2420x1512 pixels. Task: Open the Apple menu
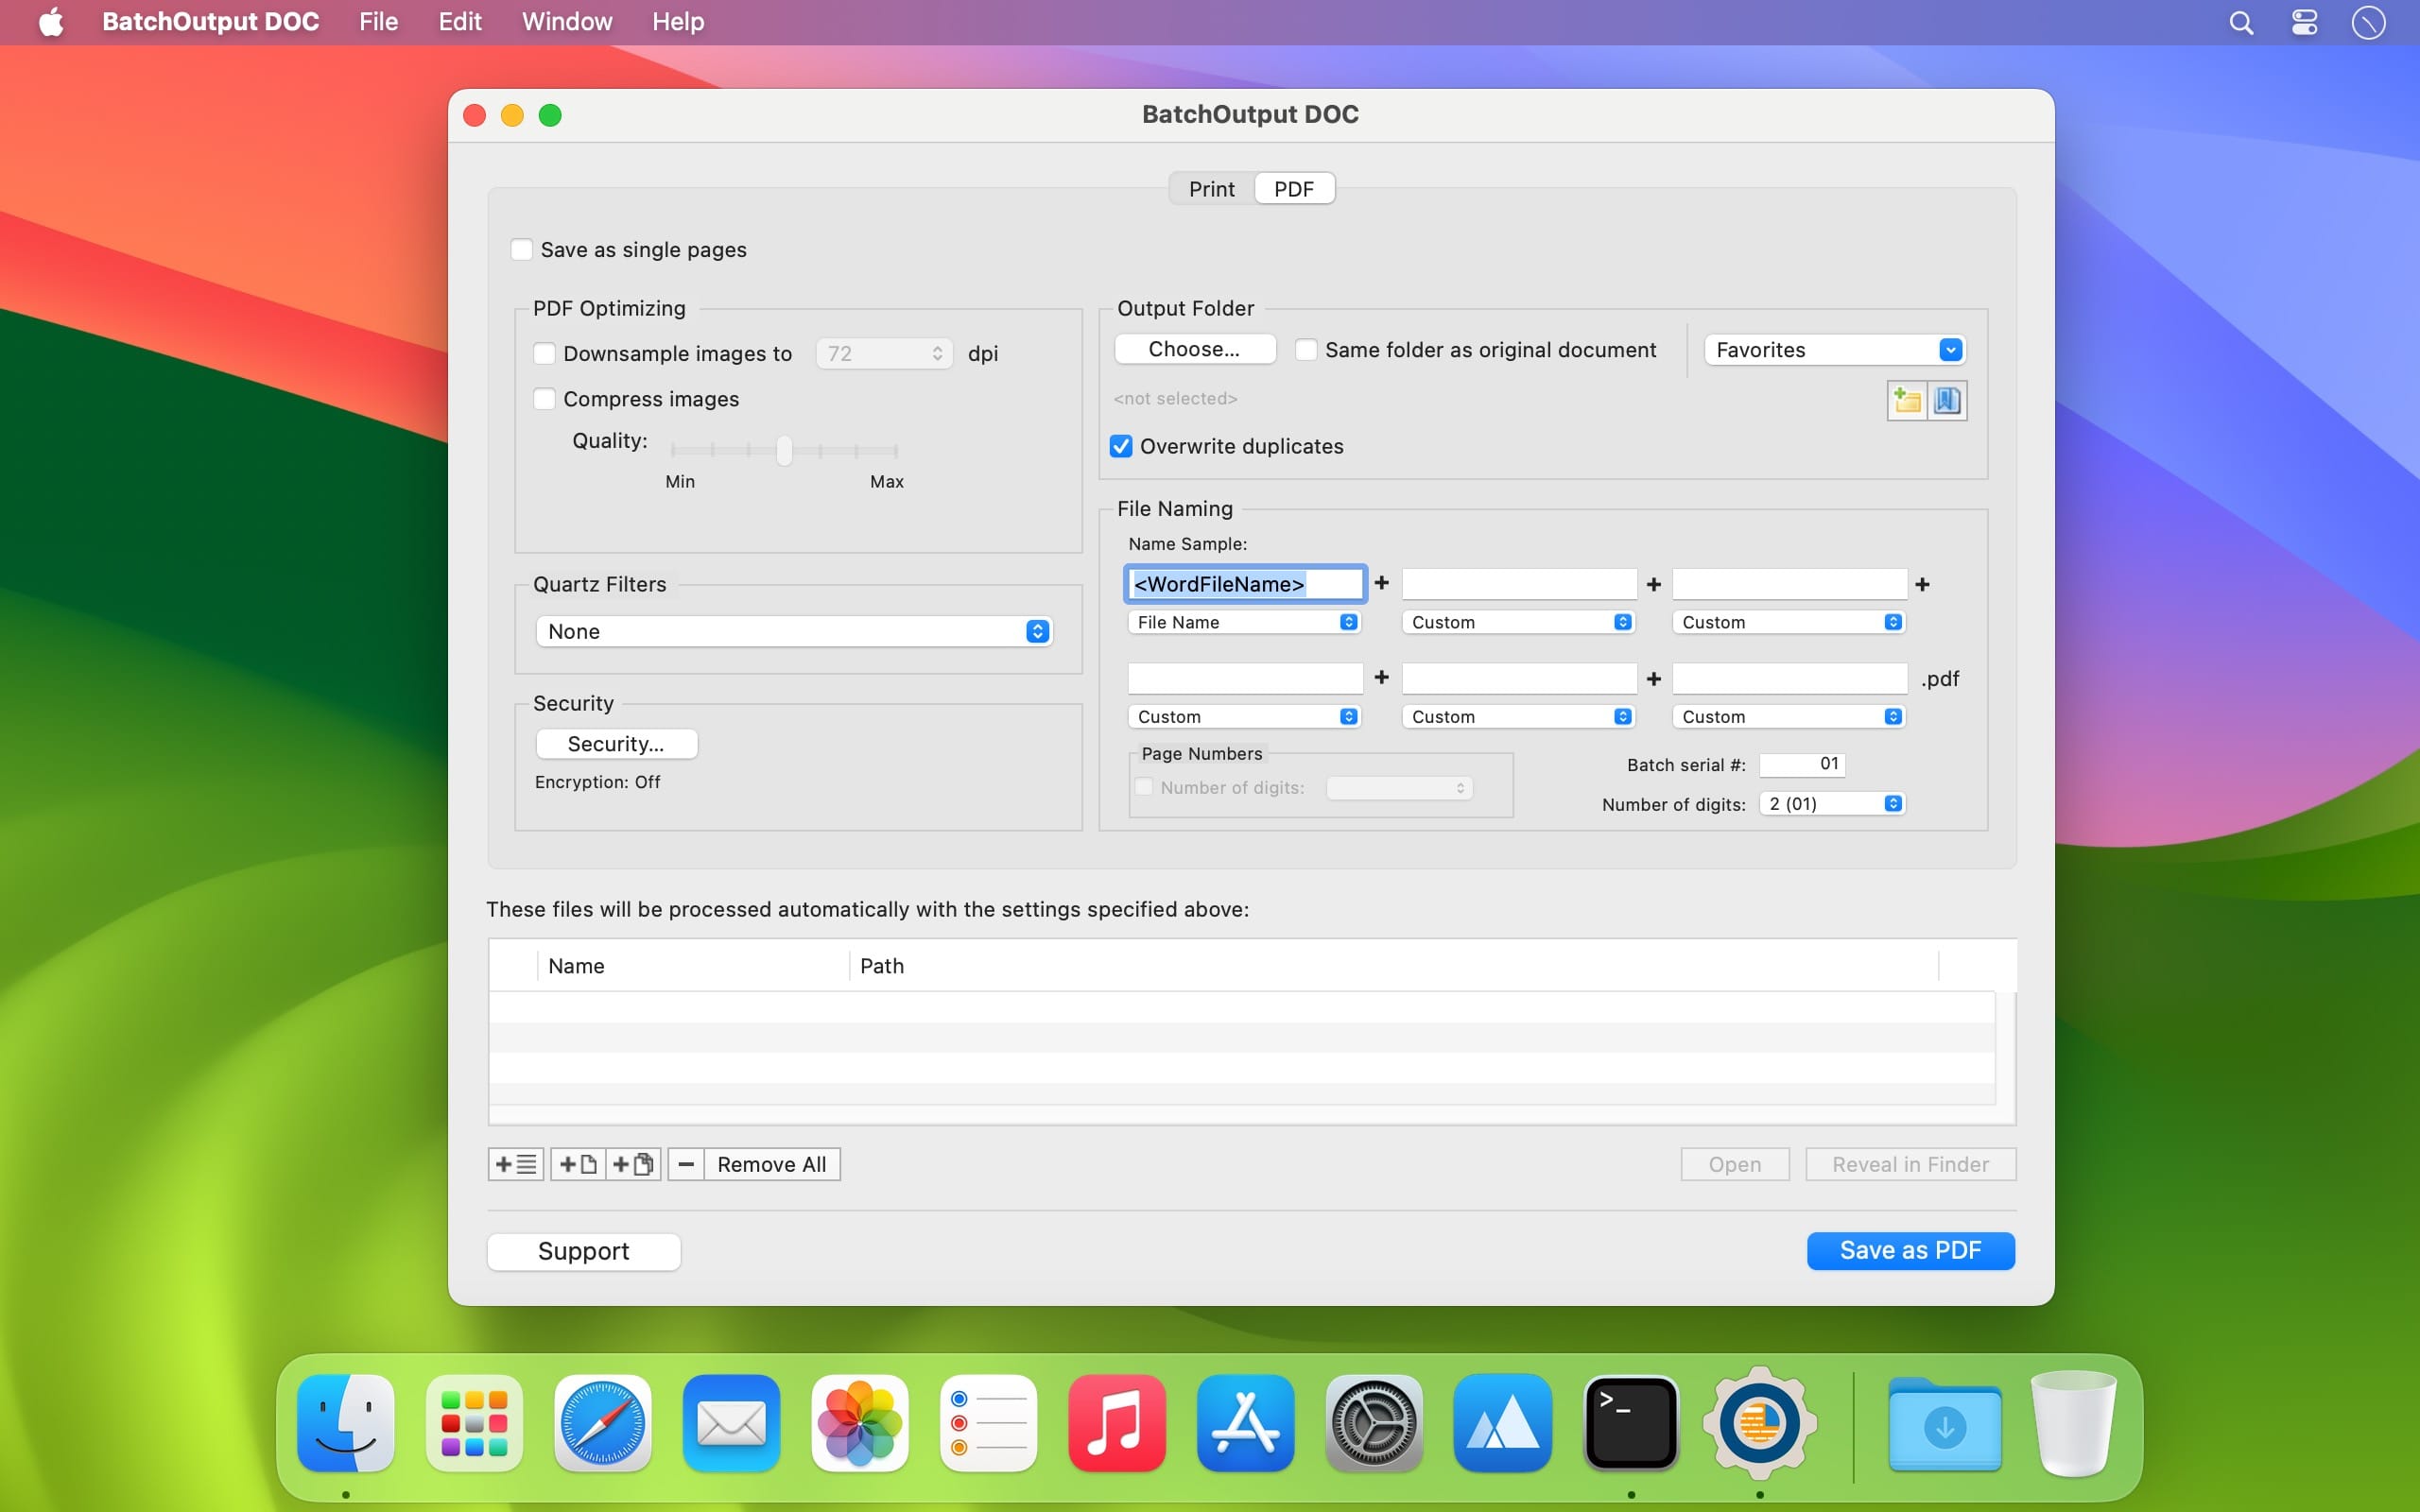pos(51,22)
